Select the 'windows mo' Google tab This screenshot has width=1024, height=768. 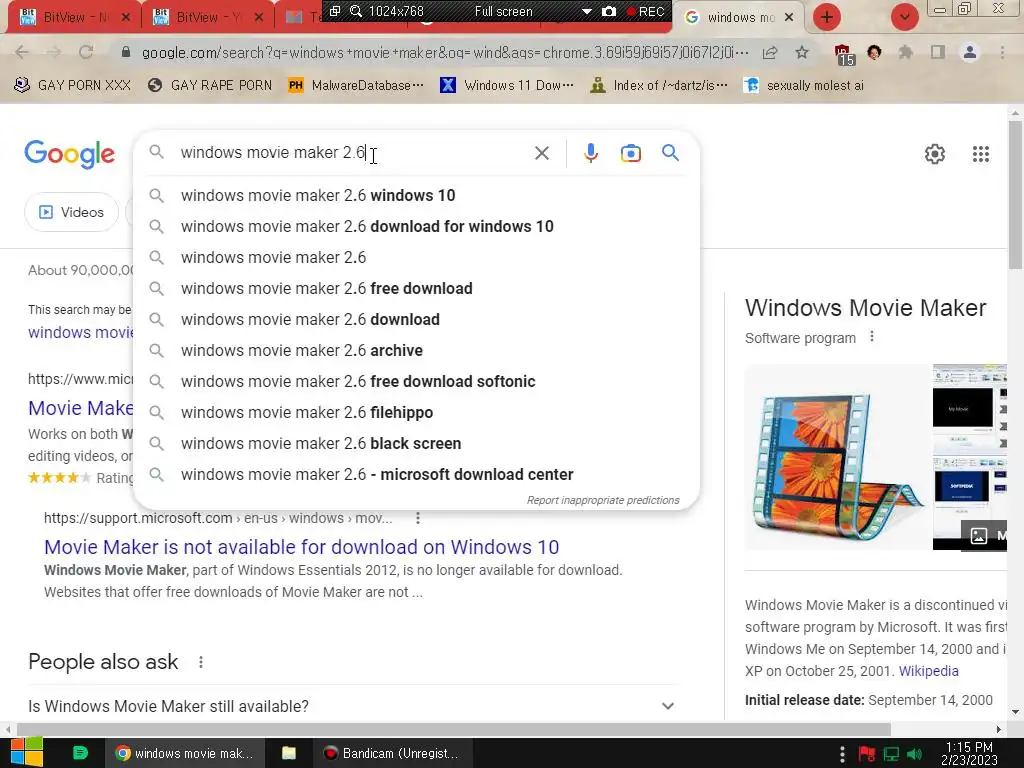pos(740,18)
